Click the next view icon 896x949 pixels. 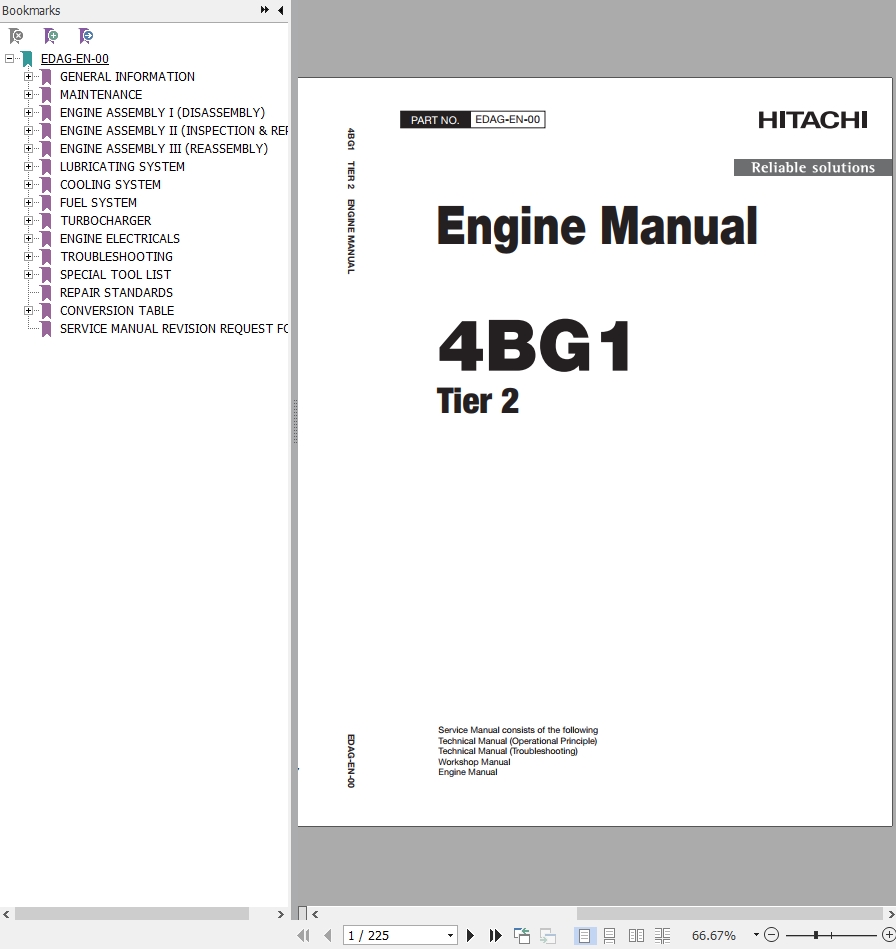pyautogui.click(x=548, y=935)
